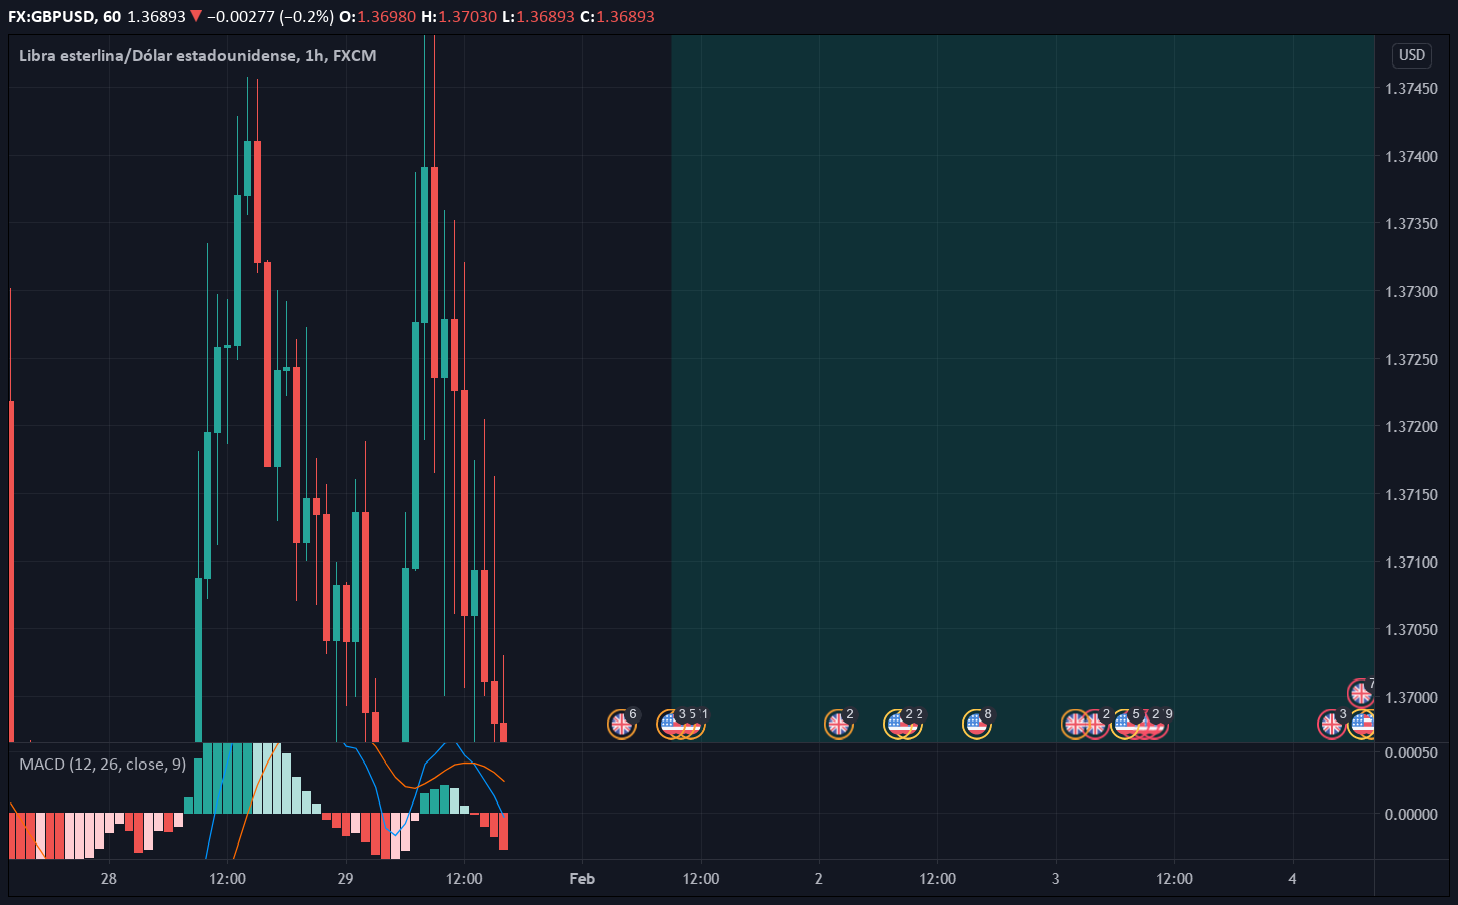Select the UK event icon with badge 2 near Feb 2

tap(838, 723)
